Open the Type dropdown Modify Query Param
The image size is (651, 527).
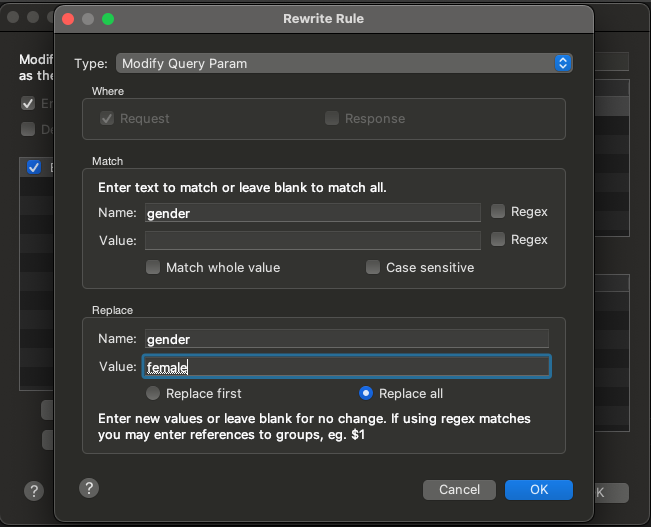tap(344, 63)
